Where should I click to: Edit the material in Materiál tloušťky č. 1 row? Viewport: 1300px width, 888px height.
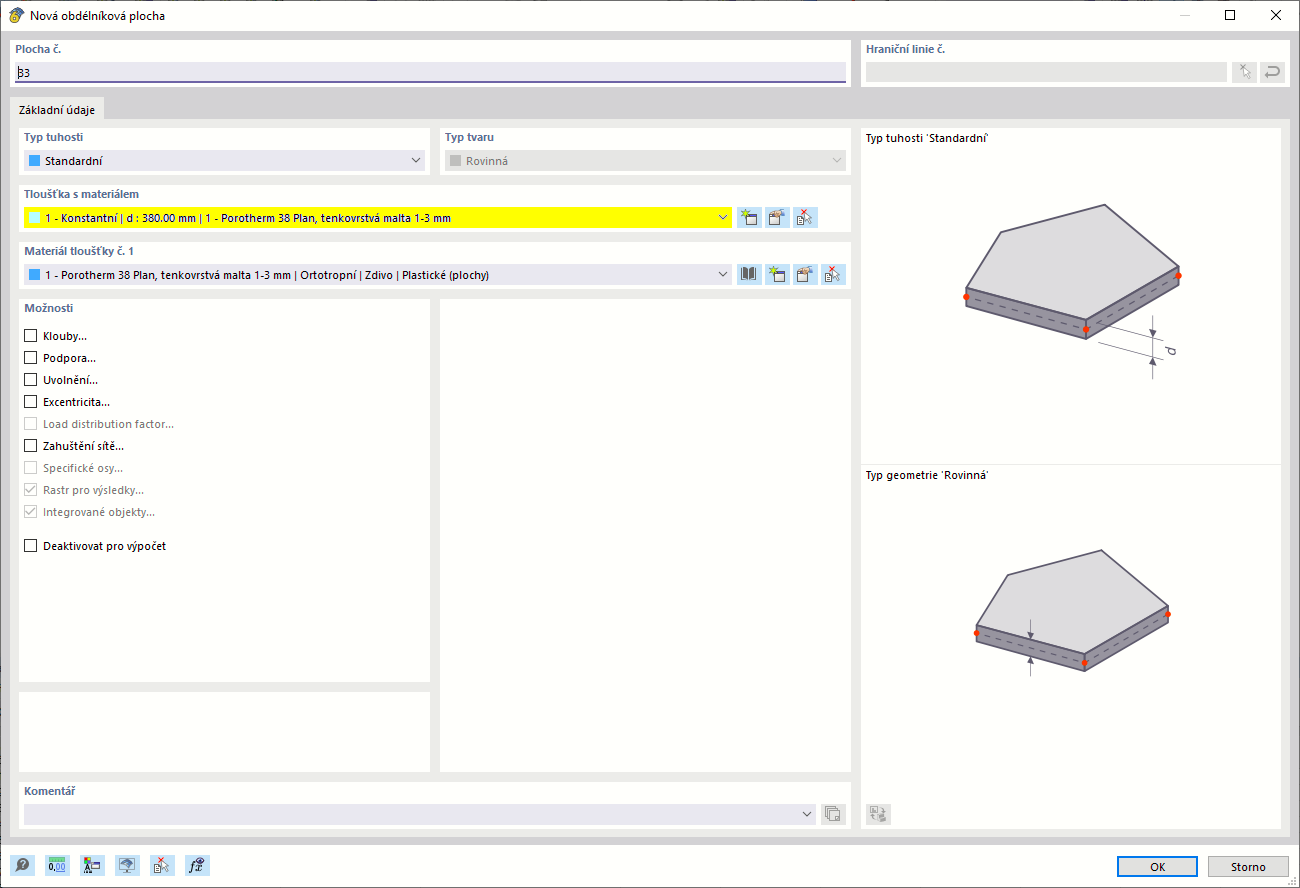806,275
